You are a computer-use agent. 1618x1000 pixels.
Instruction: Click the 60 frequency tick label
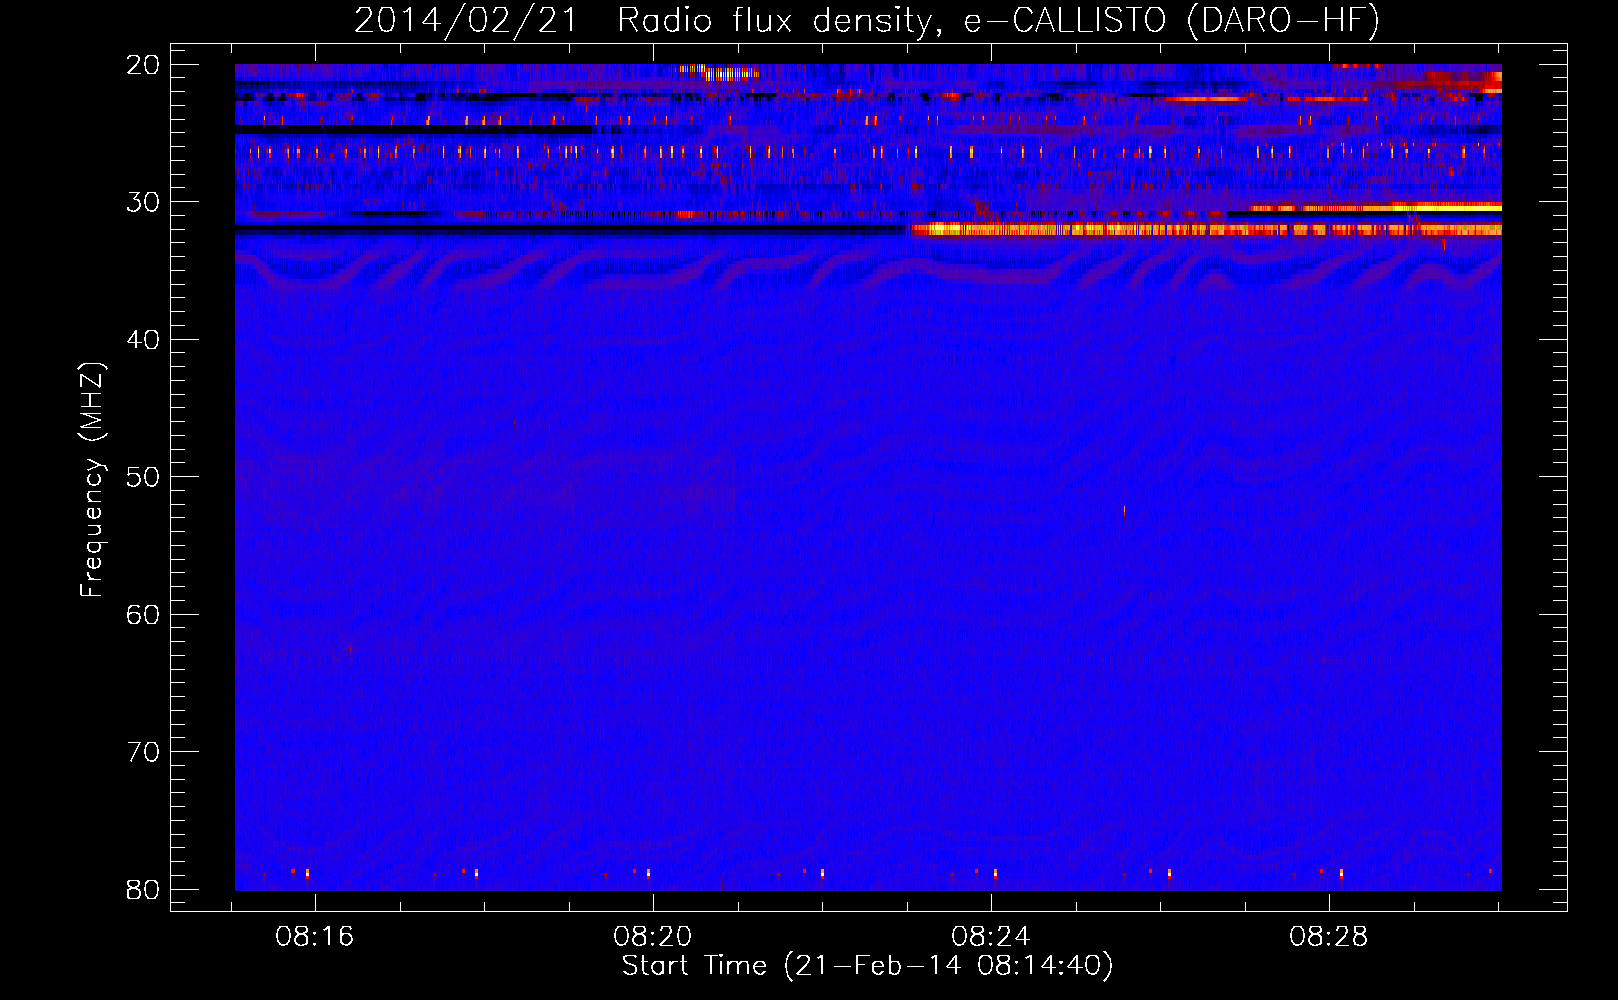143,614
